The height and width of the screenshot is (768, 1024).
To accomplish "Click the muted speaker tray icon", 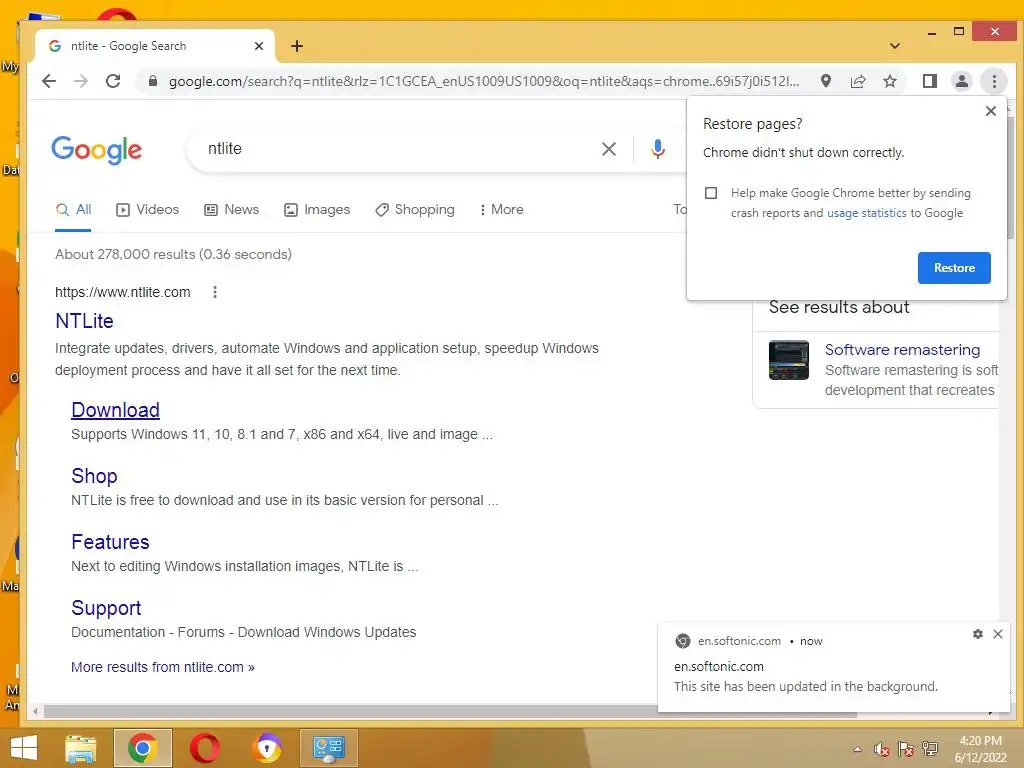I will [x=882, y=749].
